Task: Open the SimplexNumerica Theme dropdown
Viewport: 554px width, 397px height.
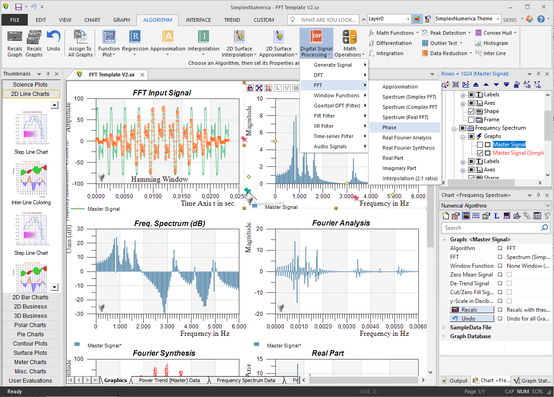Action: pyautogui.click(x=498, y=19)
